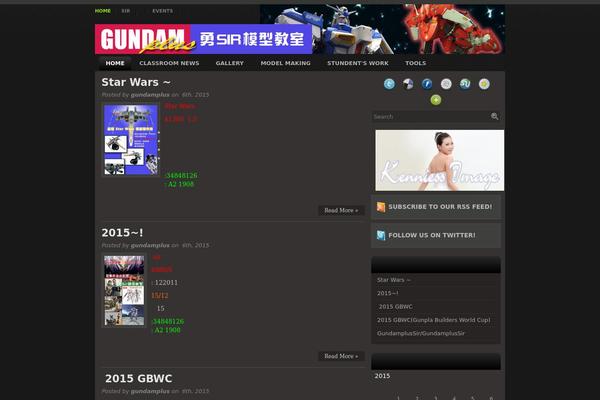Screen dimensions: 600x400
Task: Open '2015~!' in recent posts sidebar
Action: (x=388, y=293)
